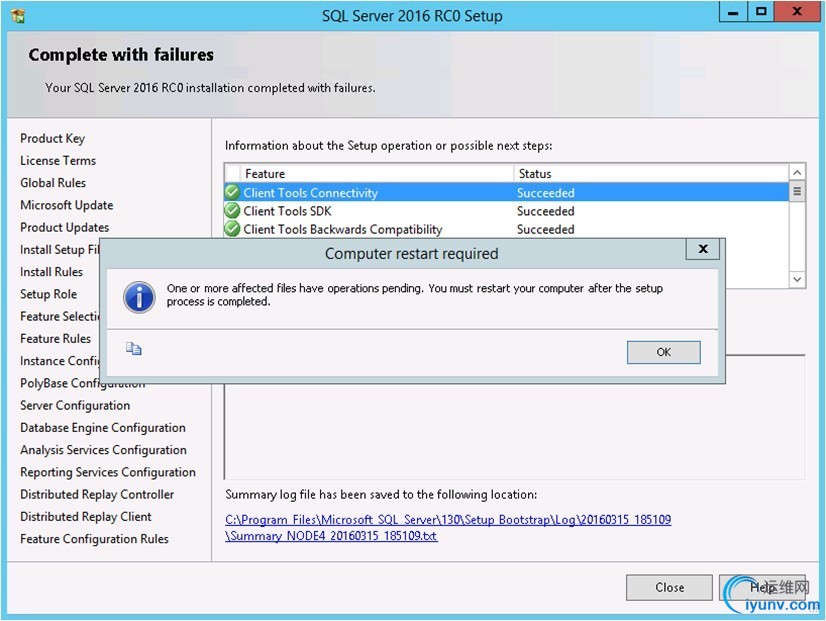Maximize the SQL Server 2016 RC0 Setup window
Viewport: 826px width, 621px height.
(761, 12)
